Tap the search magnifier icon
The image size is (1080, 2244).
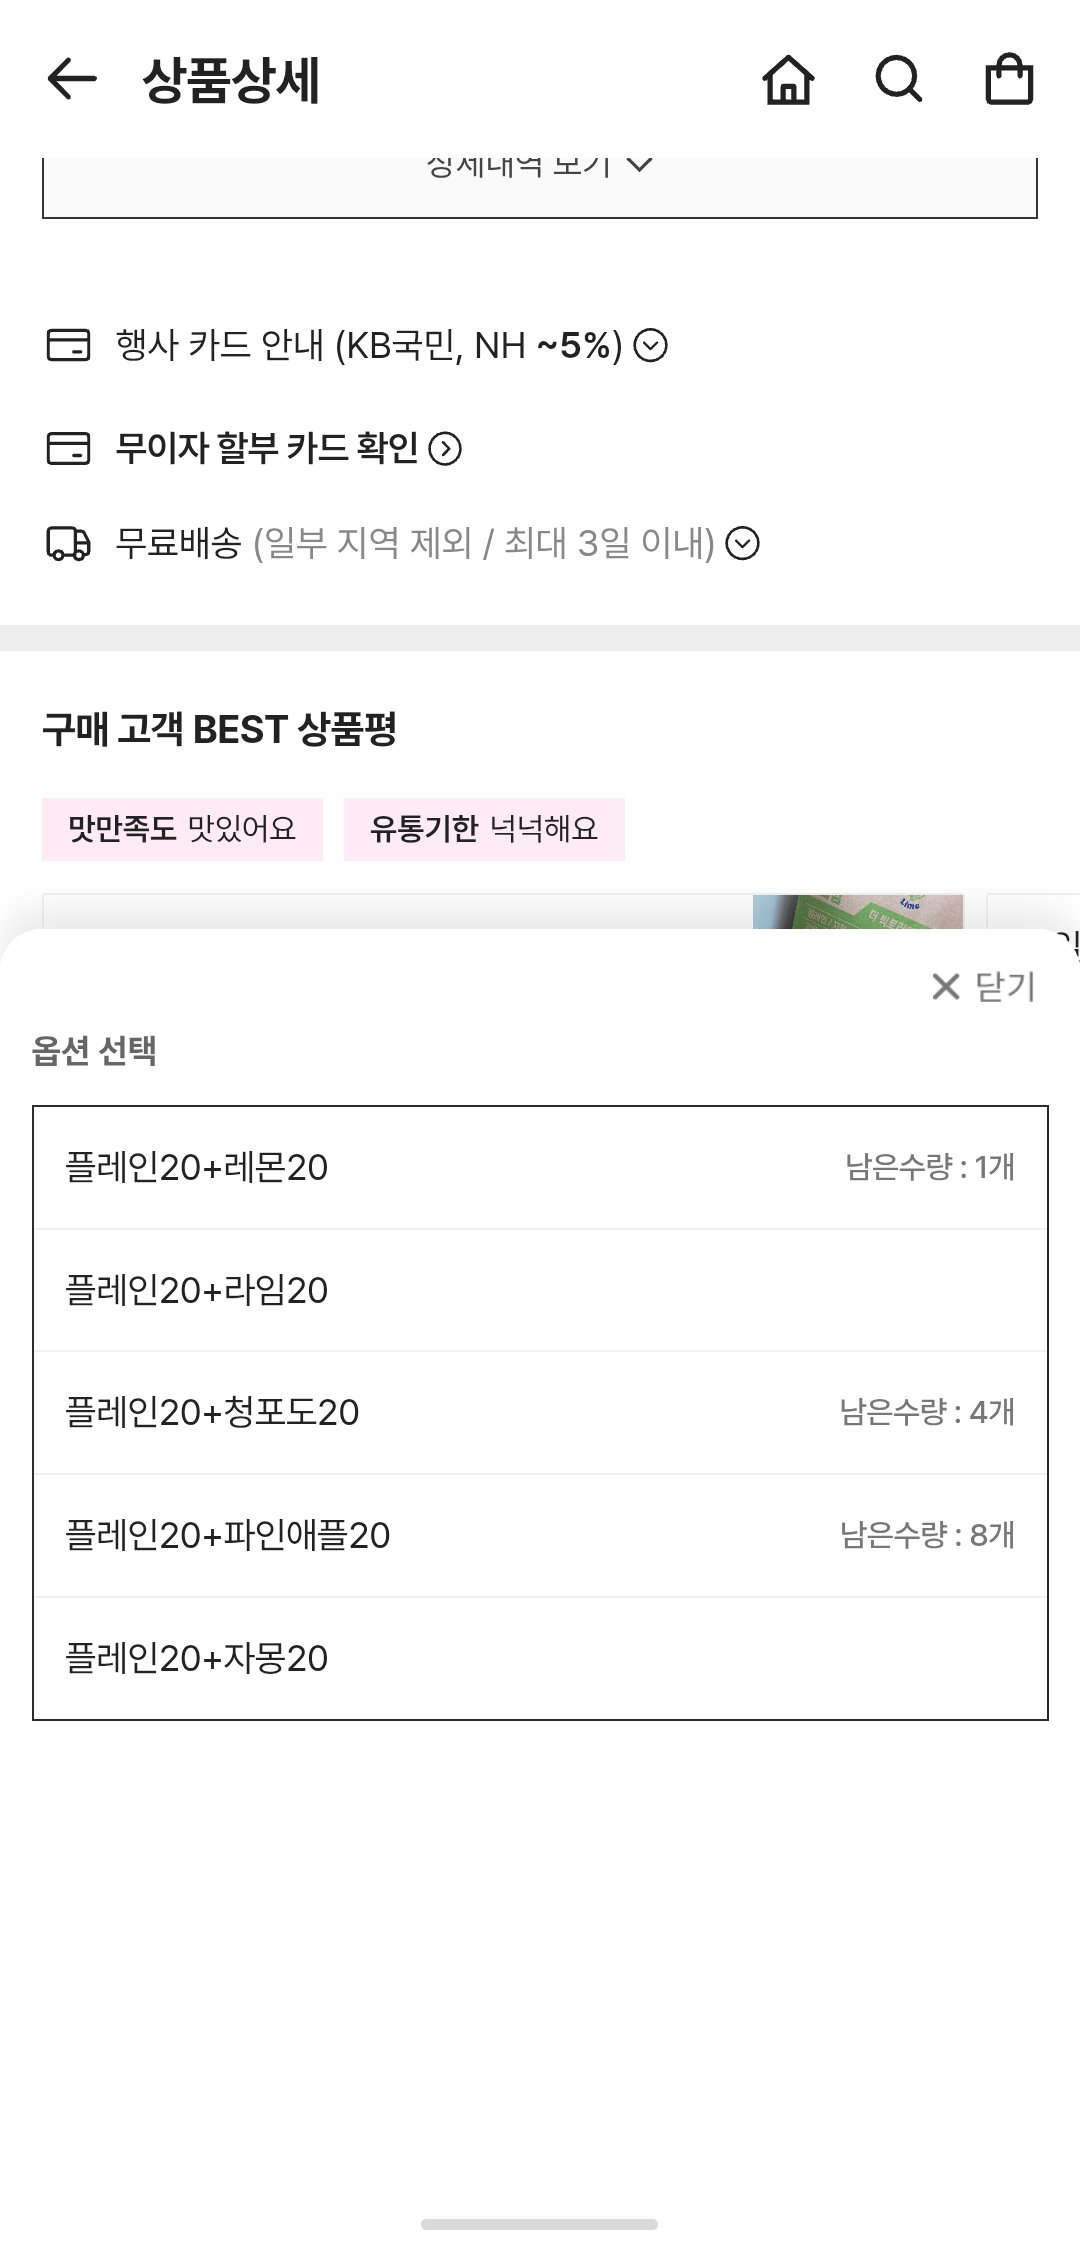(x=899, y=80)
